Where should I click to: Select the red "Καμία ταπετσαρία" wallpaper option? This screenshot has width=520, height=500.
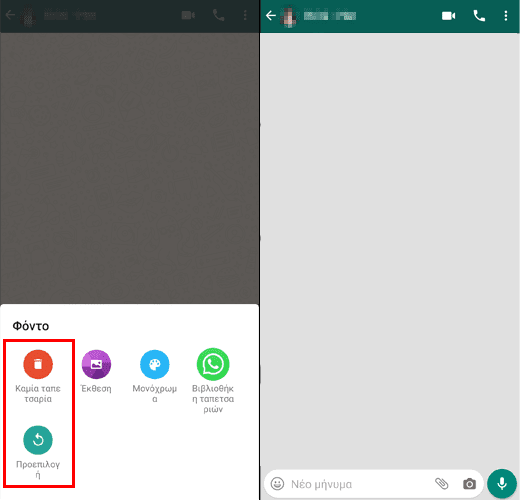pos(38,364)
